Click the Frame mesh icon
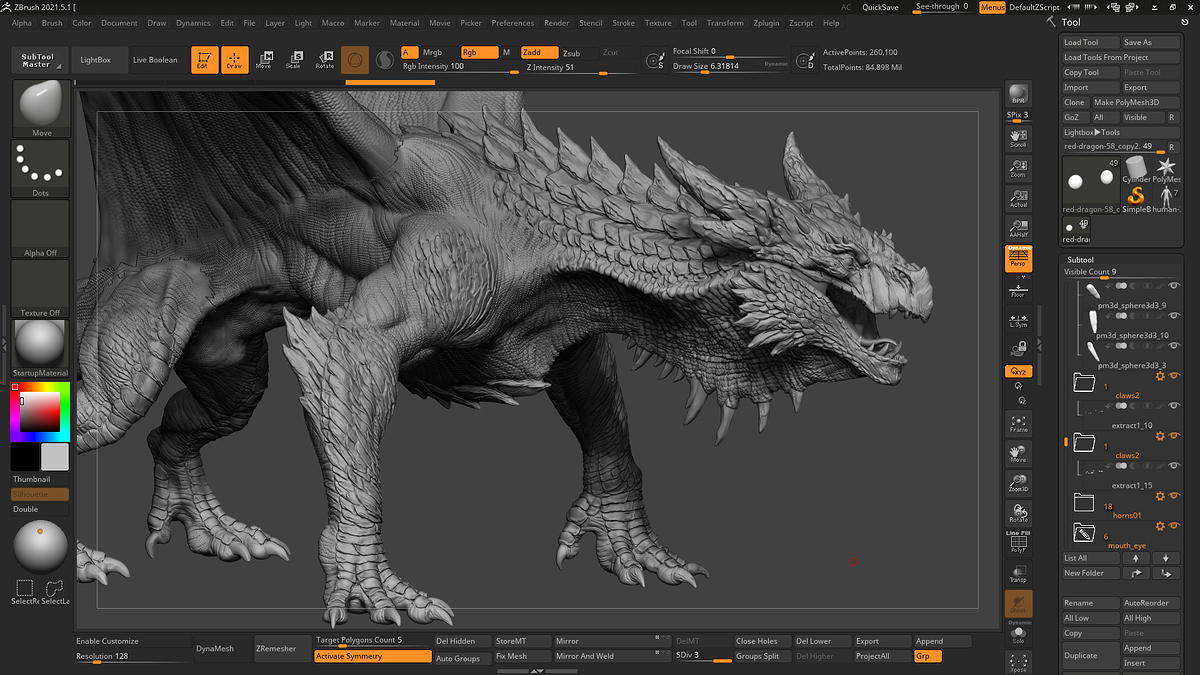Viewport: 1200px width, 675px height. [1018, 423]
